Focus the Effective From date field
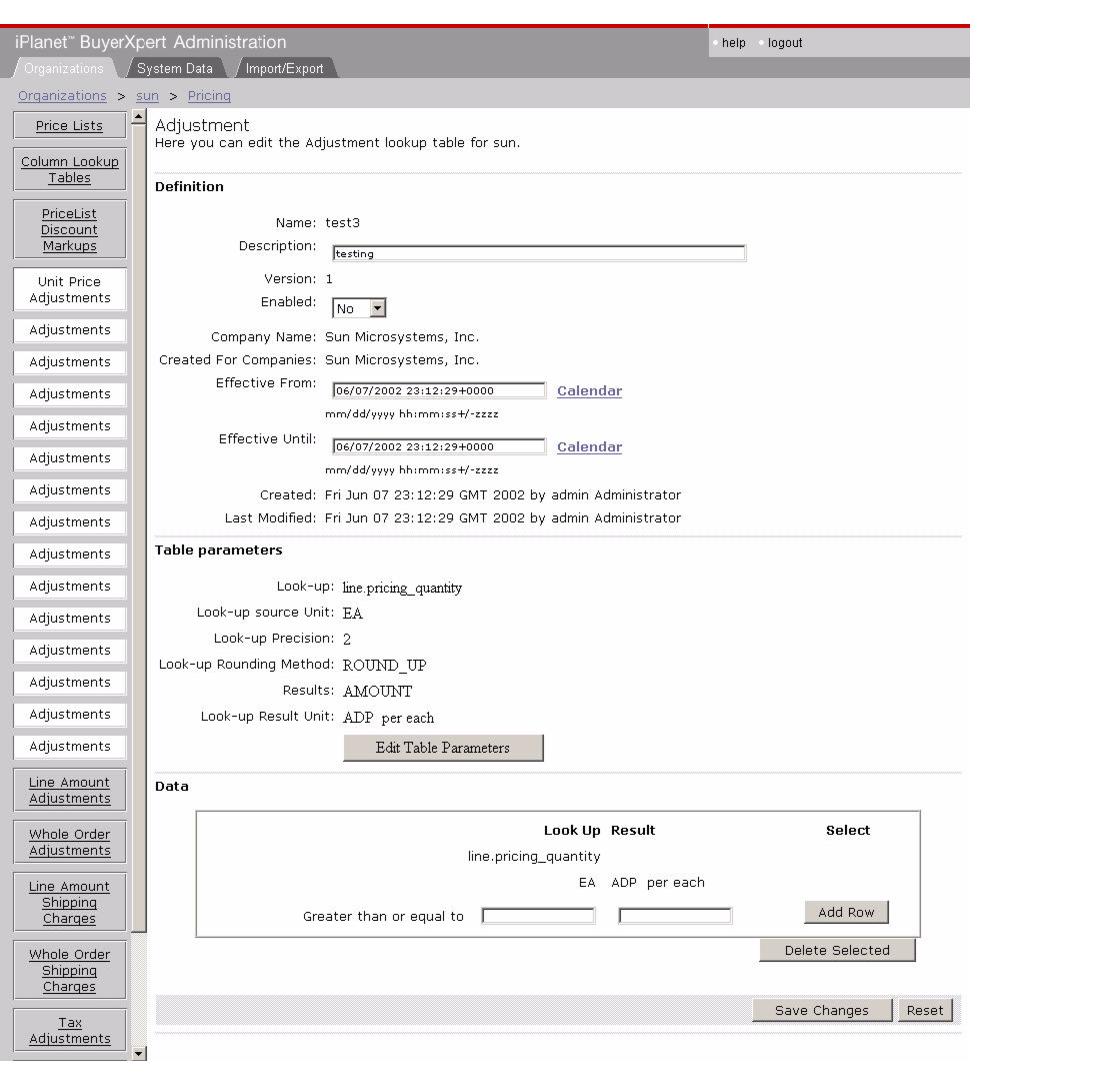The height and width of the screenshot is (1089, 1111). tap(439, 390)
